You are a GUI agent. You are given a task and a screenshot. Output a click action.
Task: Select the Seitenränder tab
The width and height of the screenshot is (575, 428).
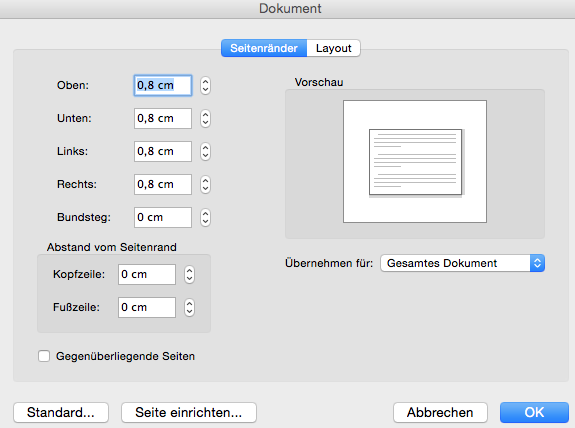264,48
